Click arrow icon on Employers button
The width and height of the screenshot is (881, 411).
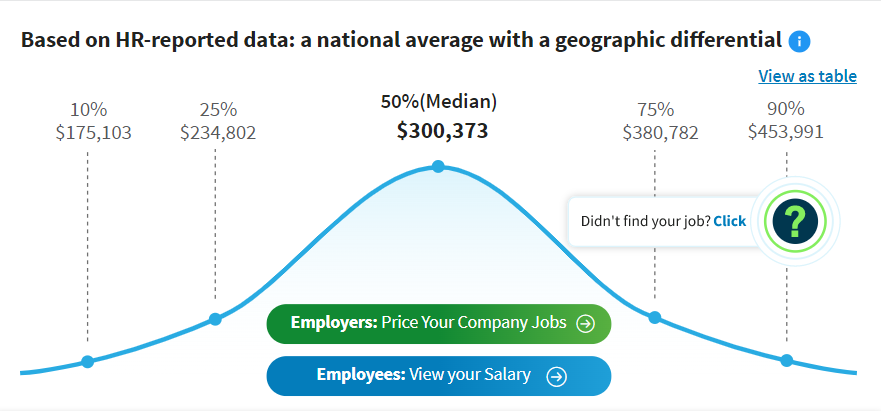point(586,323)
